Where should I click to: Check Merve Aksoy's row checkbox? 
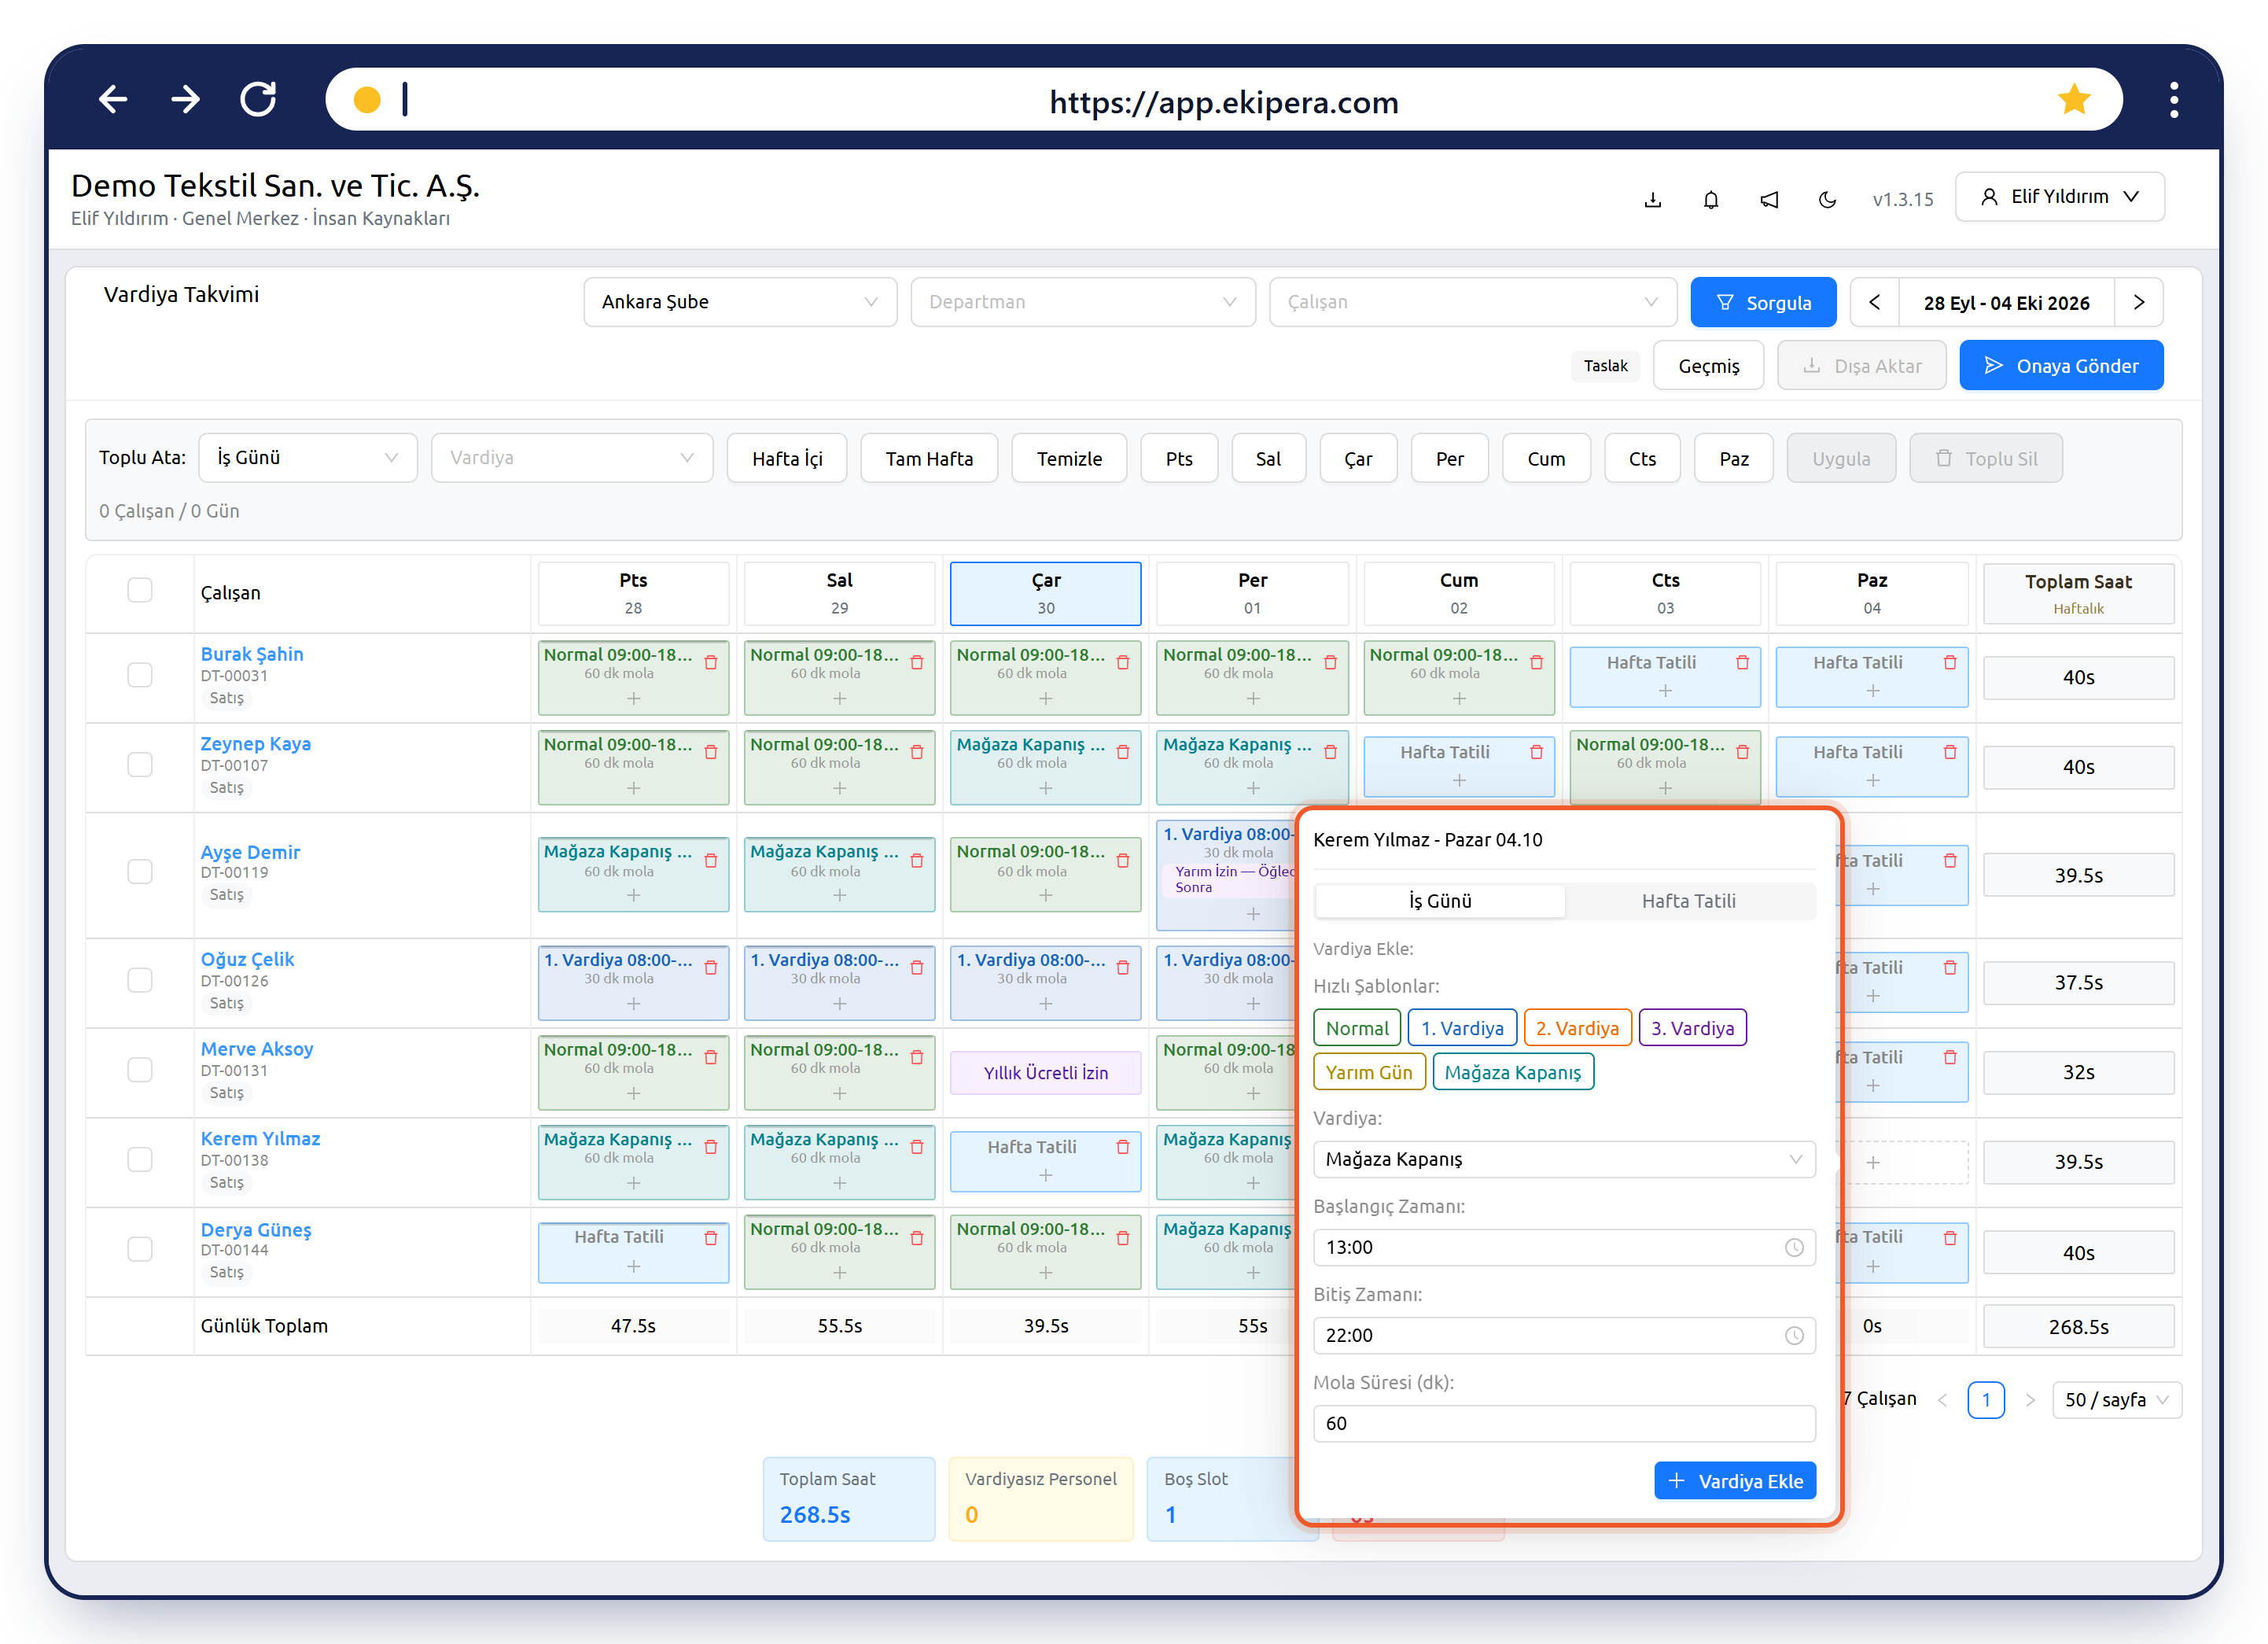(x=140, y=1070)
